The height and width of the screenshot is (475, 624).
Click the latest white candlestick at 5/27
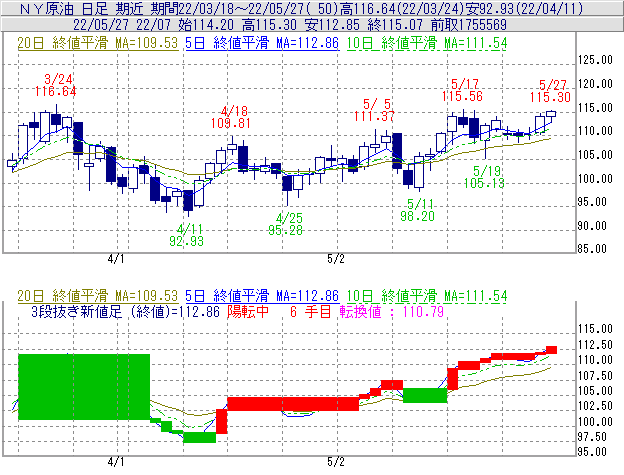(x=551, y=114)
